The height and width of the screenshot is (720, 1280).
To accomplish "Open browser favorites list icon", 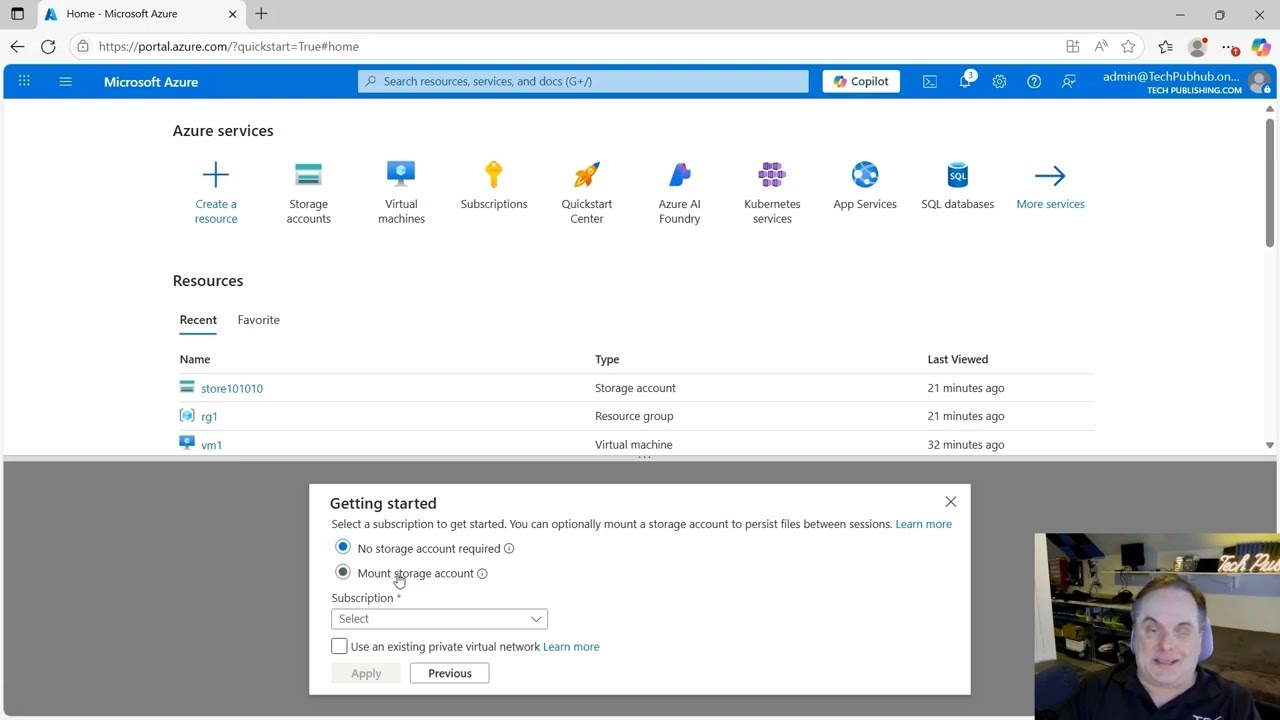I will pos(1166,46).
